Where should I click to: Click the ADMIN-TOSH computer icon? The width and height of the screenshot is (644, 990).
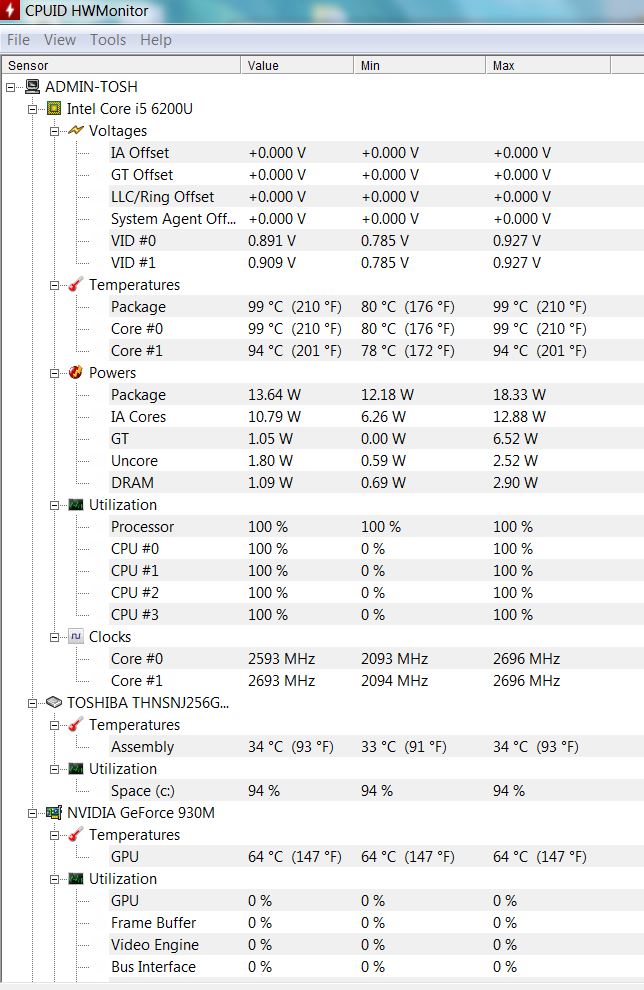[x=32, y=87]
